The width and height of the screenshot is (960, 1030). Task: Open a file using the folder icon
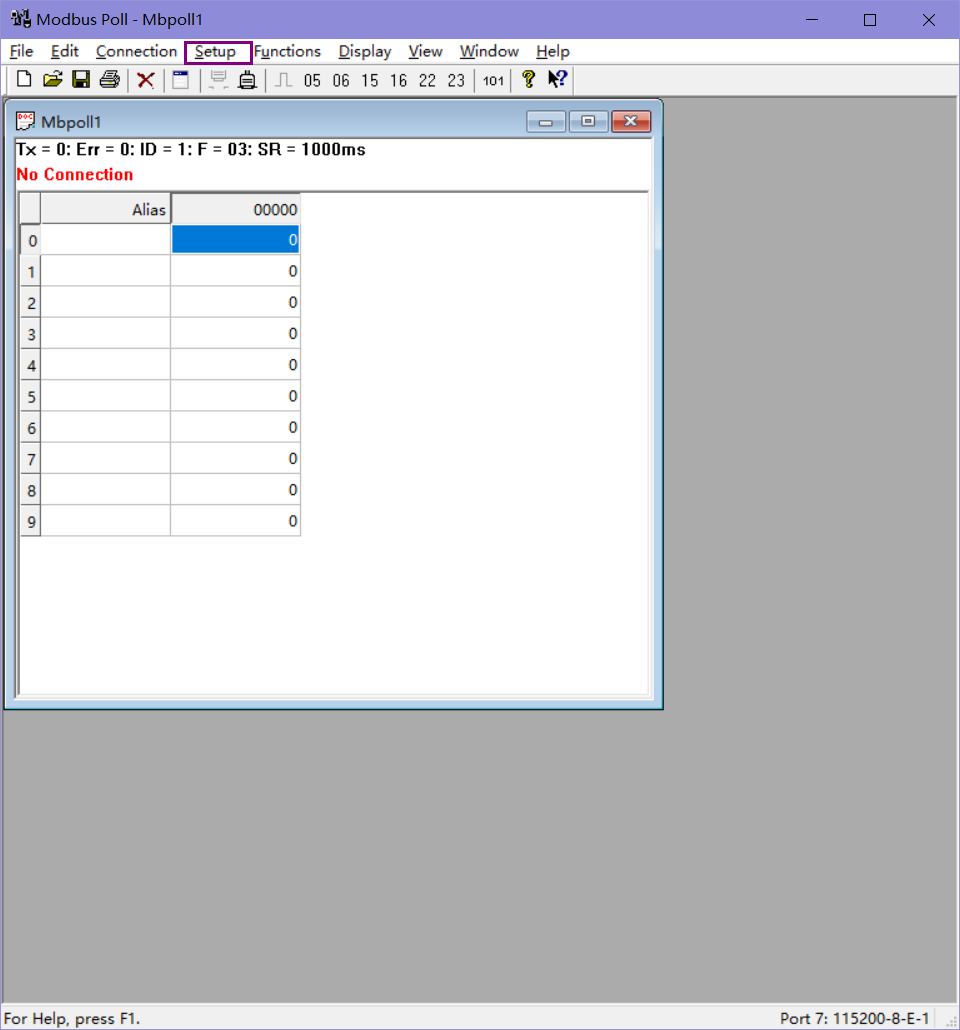pos(53,80)
